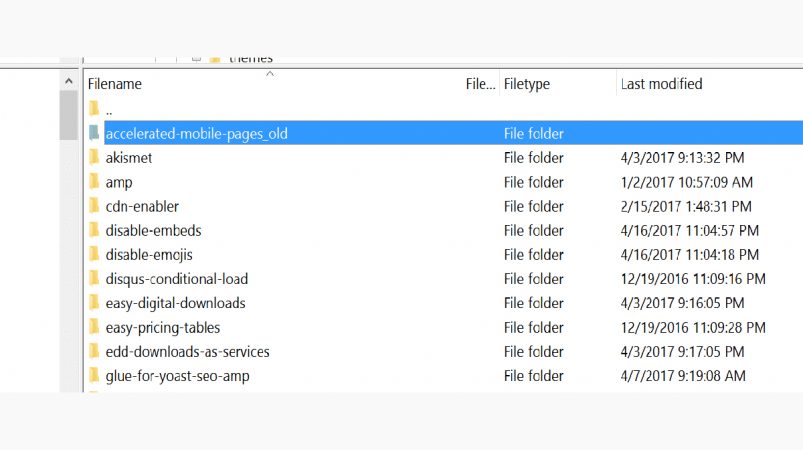The height and width of the screenshot is (450, 803).
Task: Sort by the File size column header
Action: [x=480, y=83]
